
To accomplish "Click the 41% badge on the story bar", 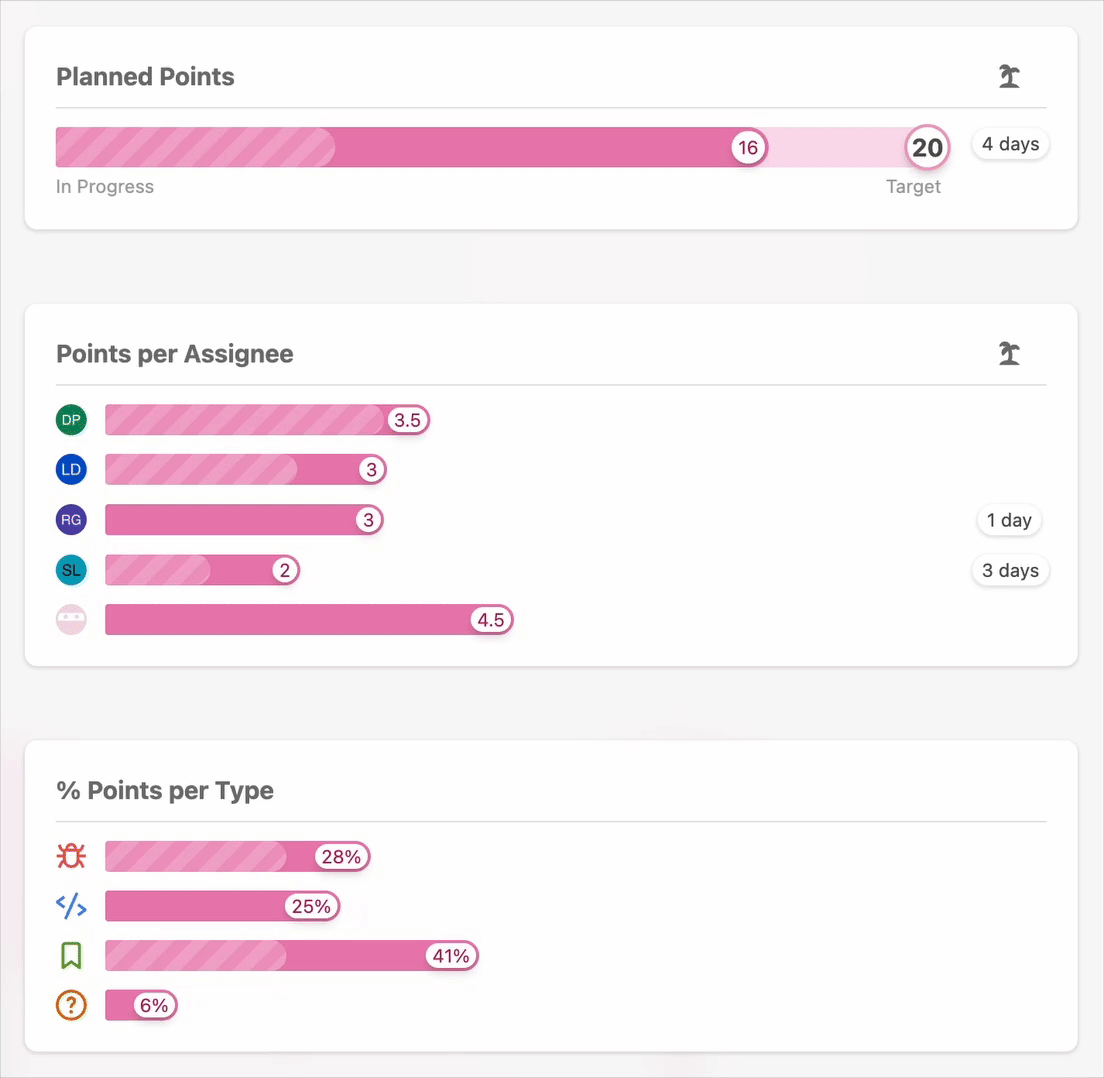I will pos(450,955).
